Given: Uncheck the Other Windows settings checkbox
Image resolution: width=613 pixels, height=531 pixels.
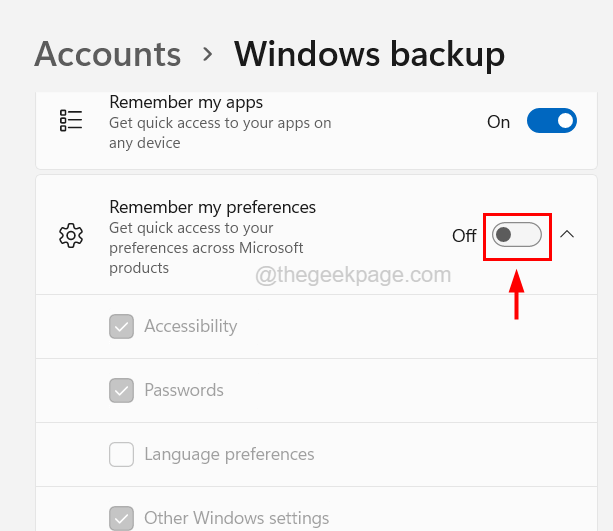Looking at the screenshot, I should [121, 518].
